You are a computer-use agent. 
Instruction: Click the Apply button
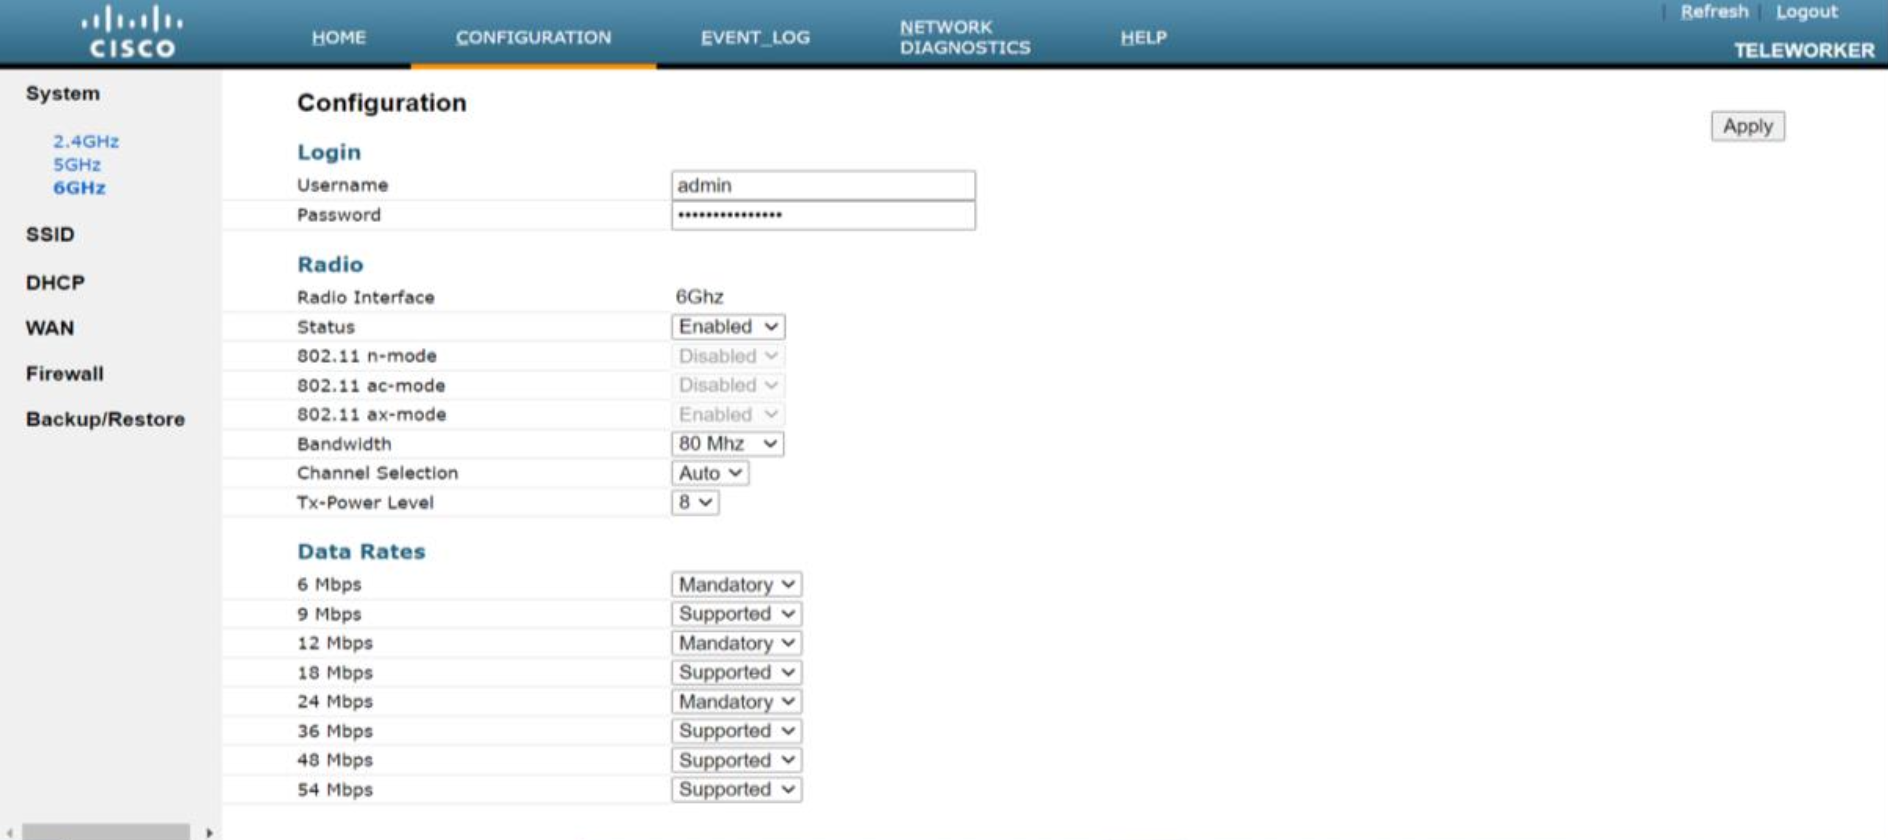click(x=1747, y=126)
